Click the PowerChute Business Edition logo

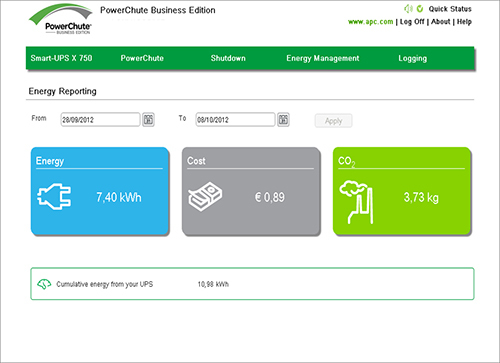pos(61,19)
